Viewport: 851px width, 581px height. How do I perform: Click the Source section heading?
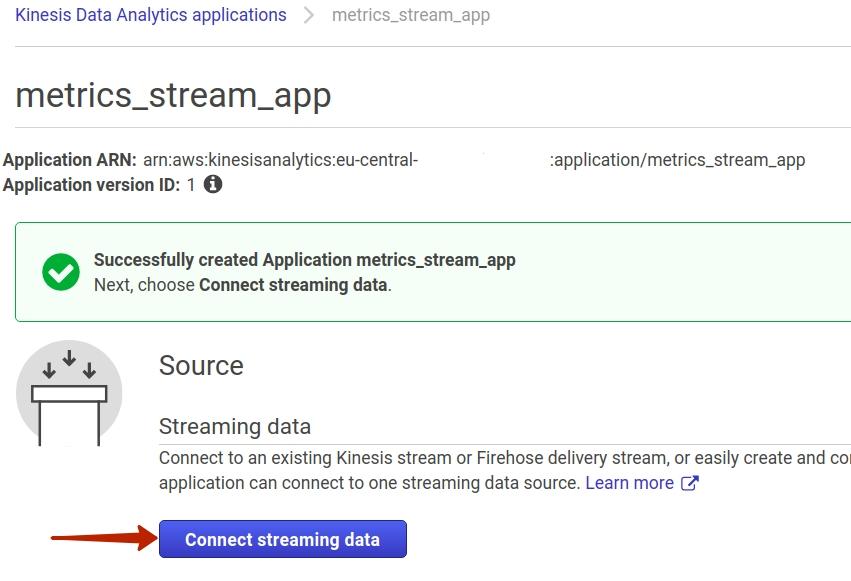pyautogui.click(x=201, y=366)
